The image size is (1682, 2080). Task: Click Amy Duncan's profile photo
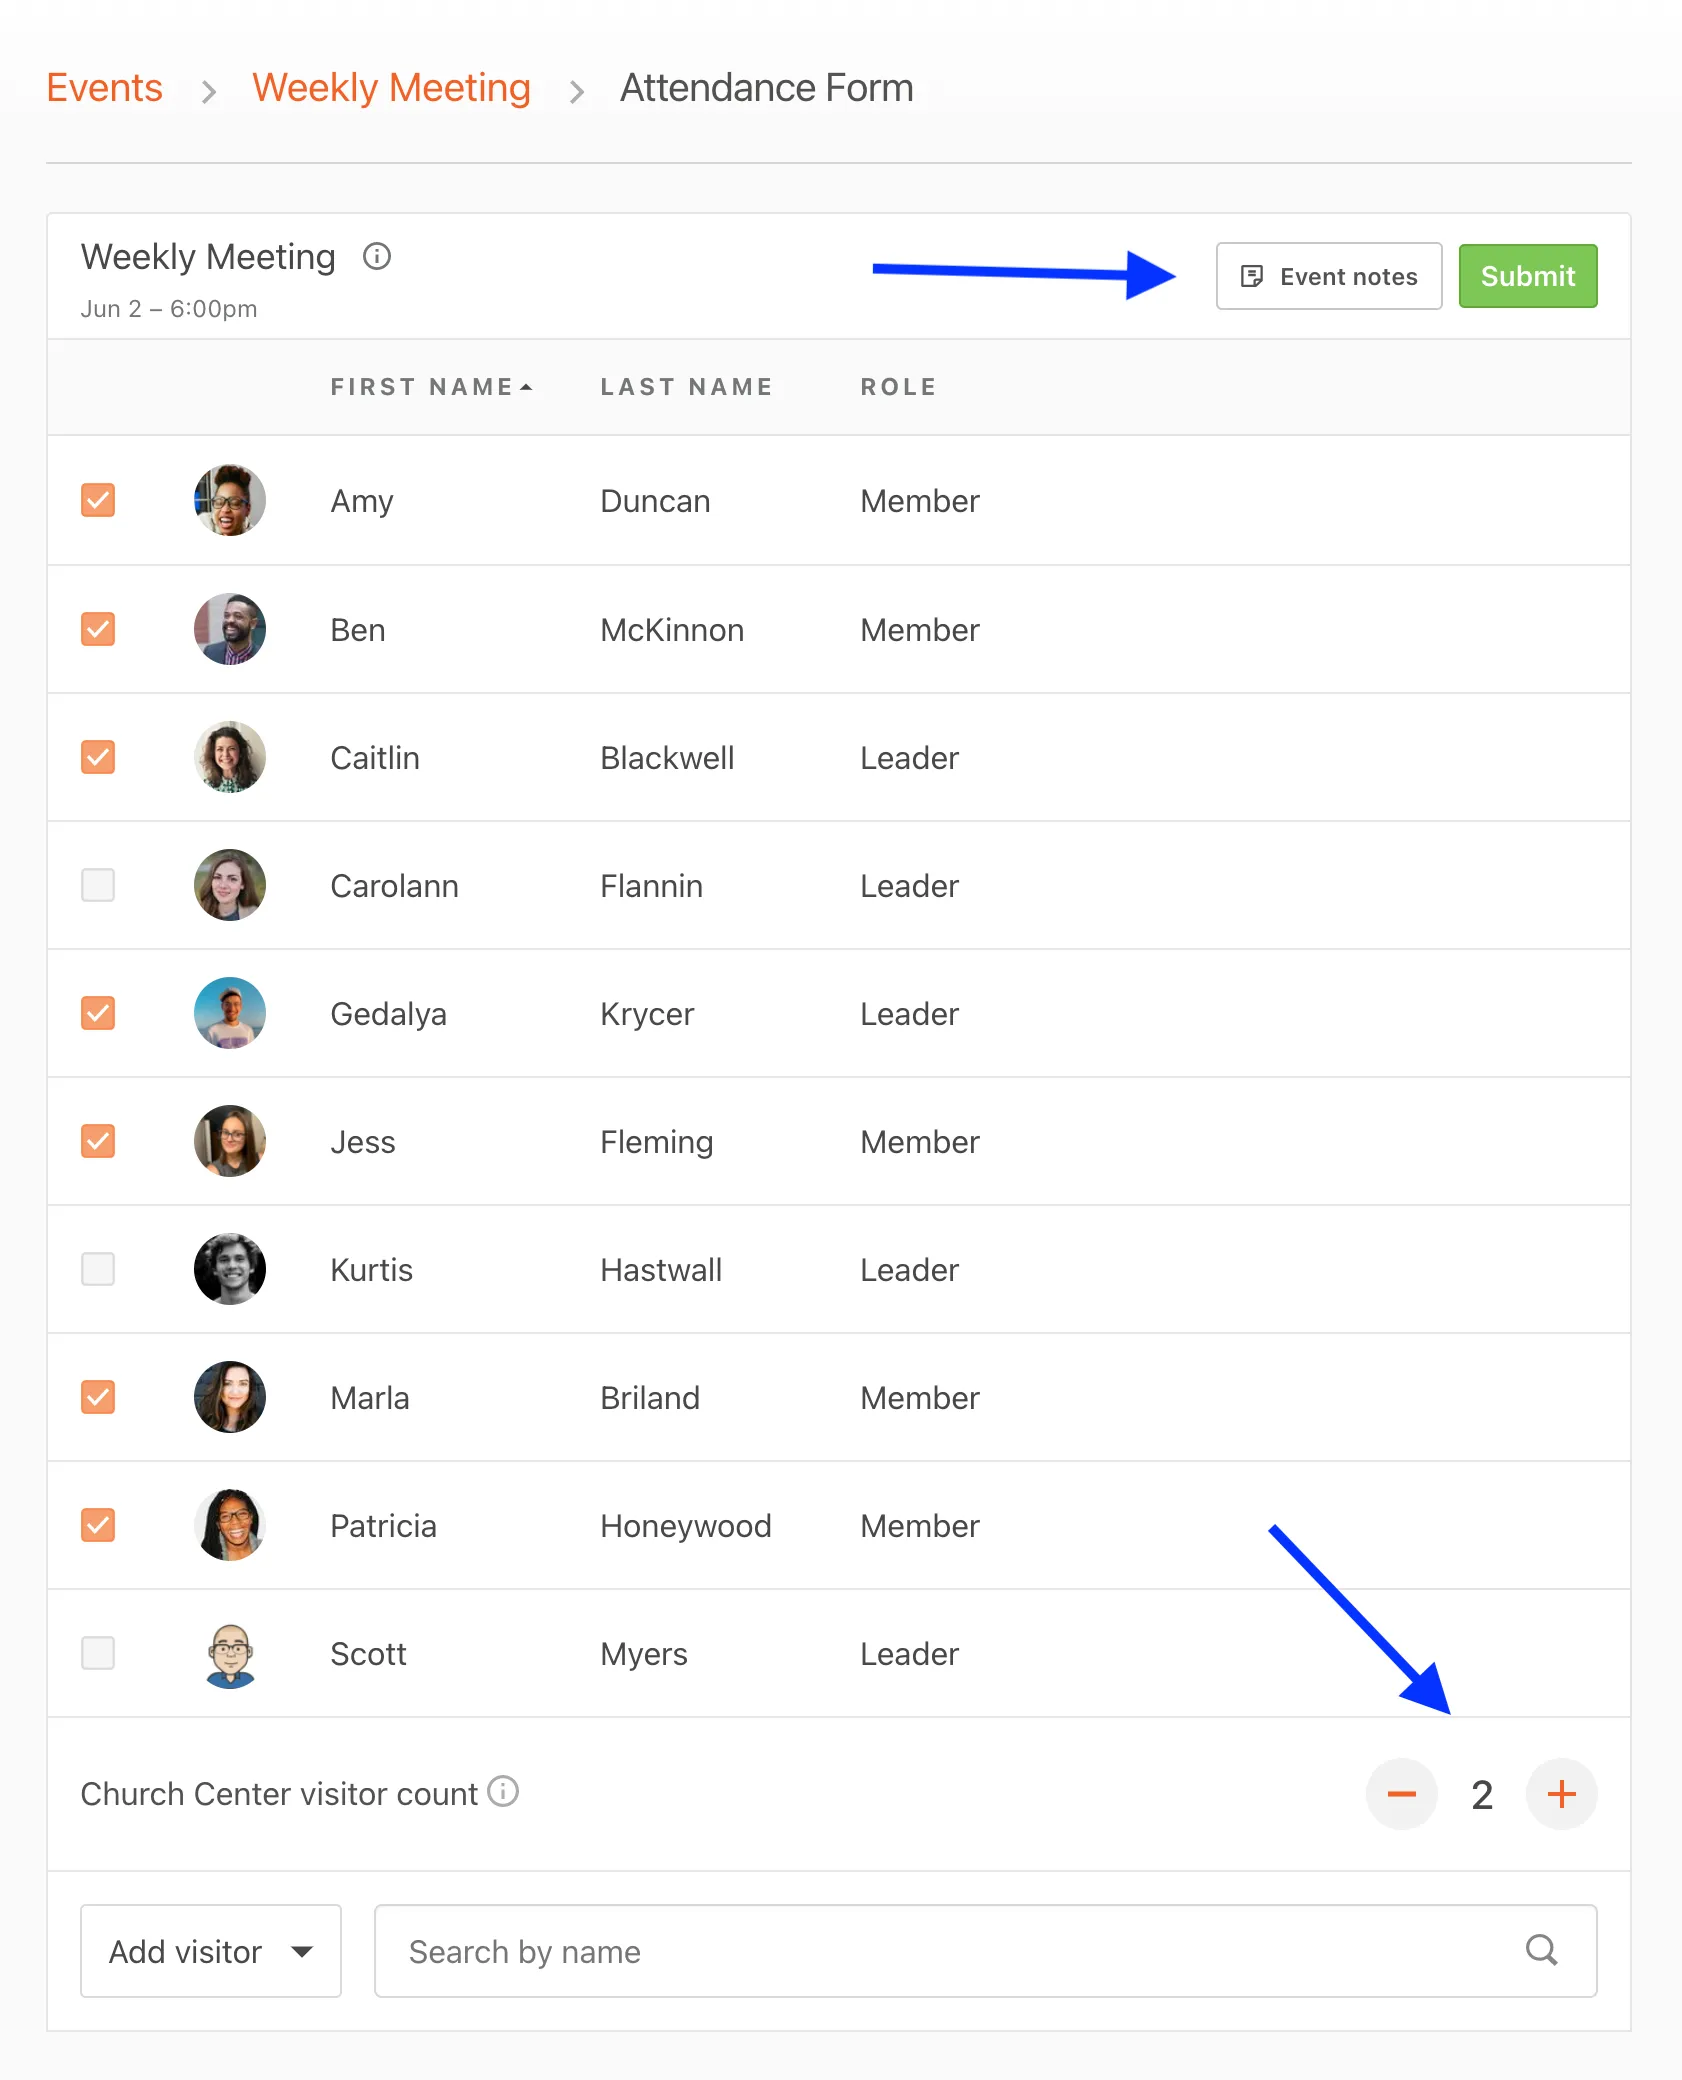click(230, 500)
